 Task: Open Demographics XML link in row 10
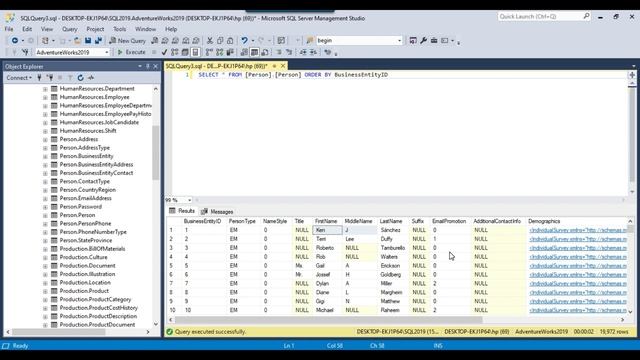point(578,310)
